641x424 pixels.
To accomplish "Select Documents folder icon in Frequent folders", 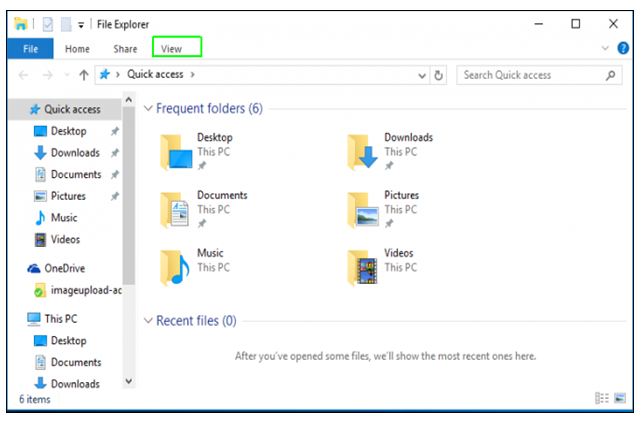I will 175,209.
